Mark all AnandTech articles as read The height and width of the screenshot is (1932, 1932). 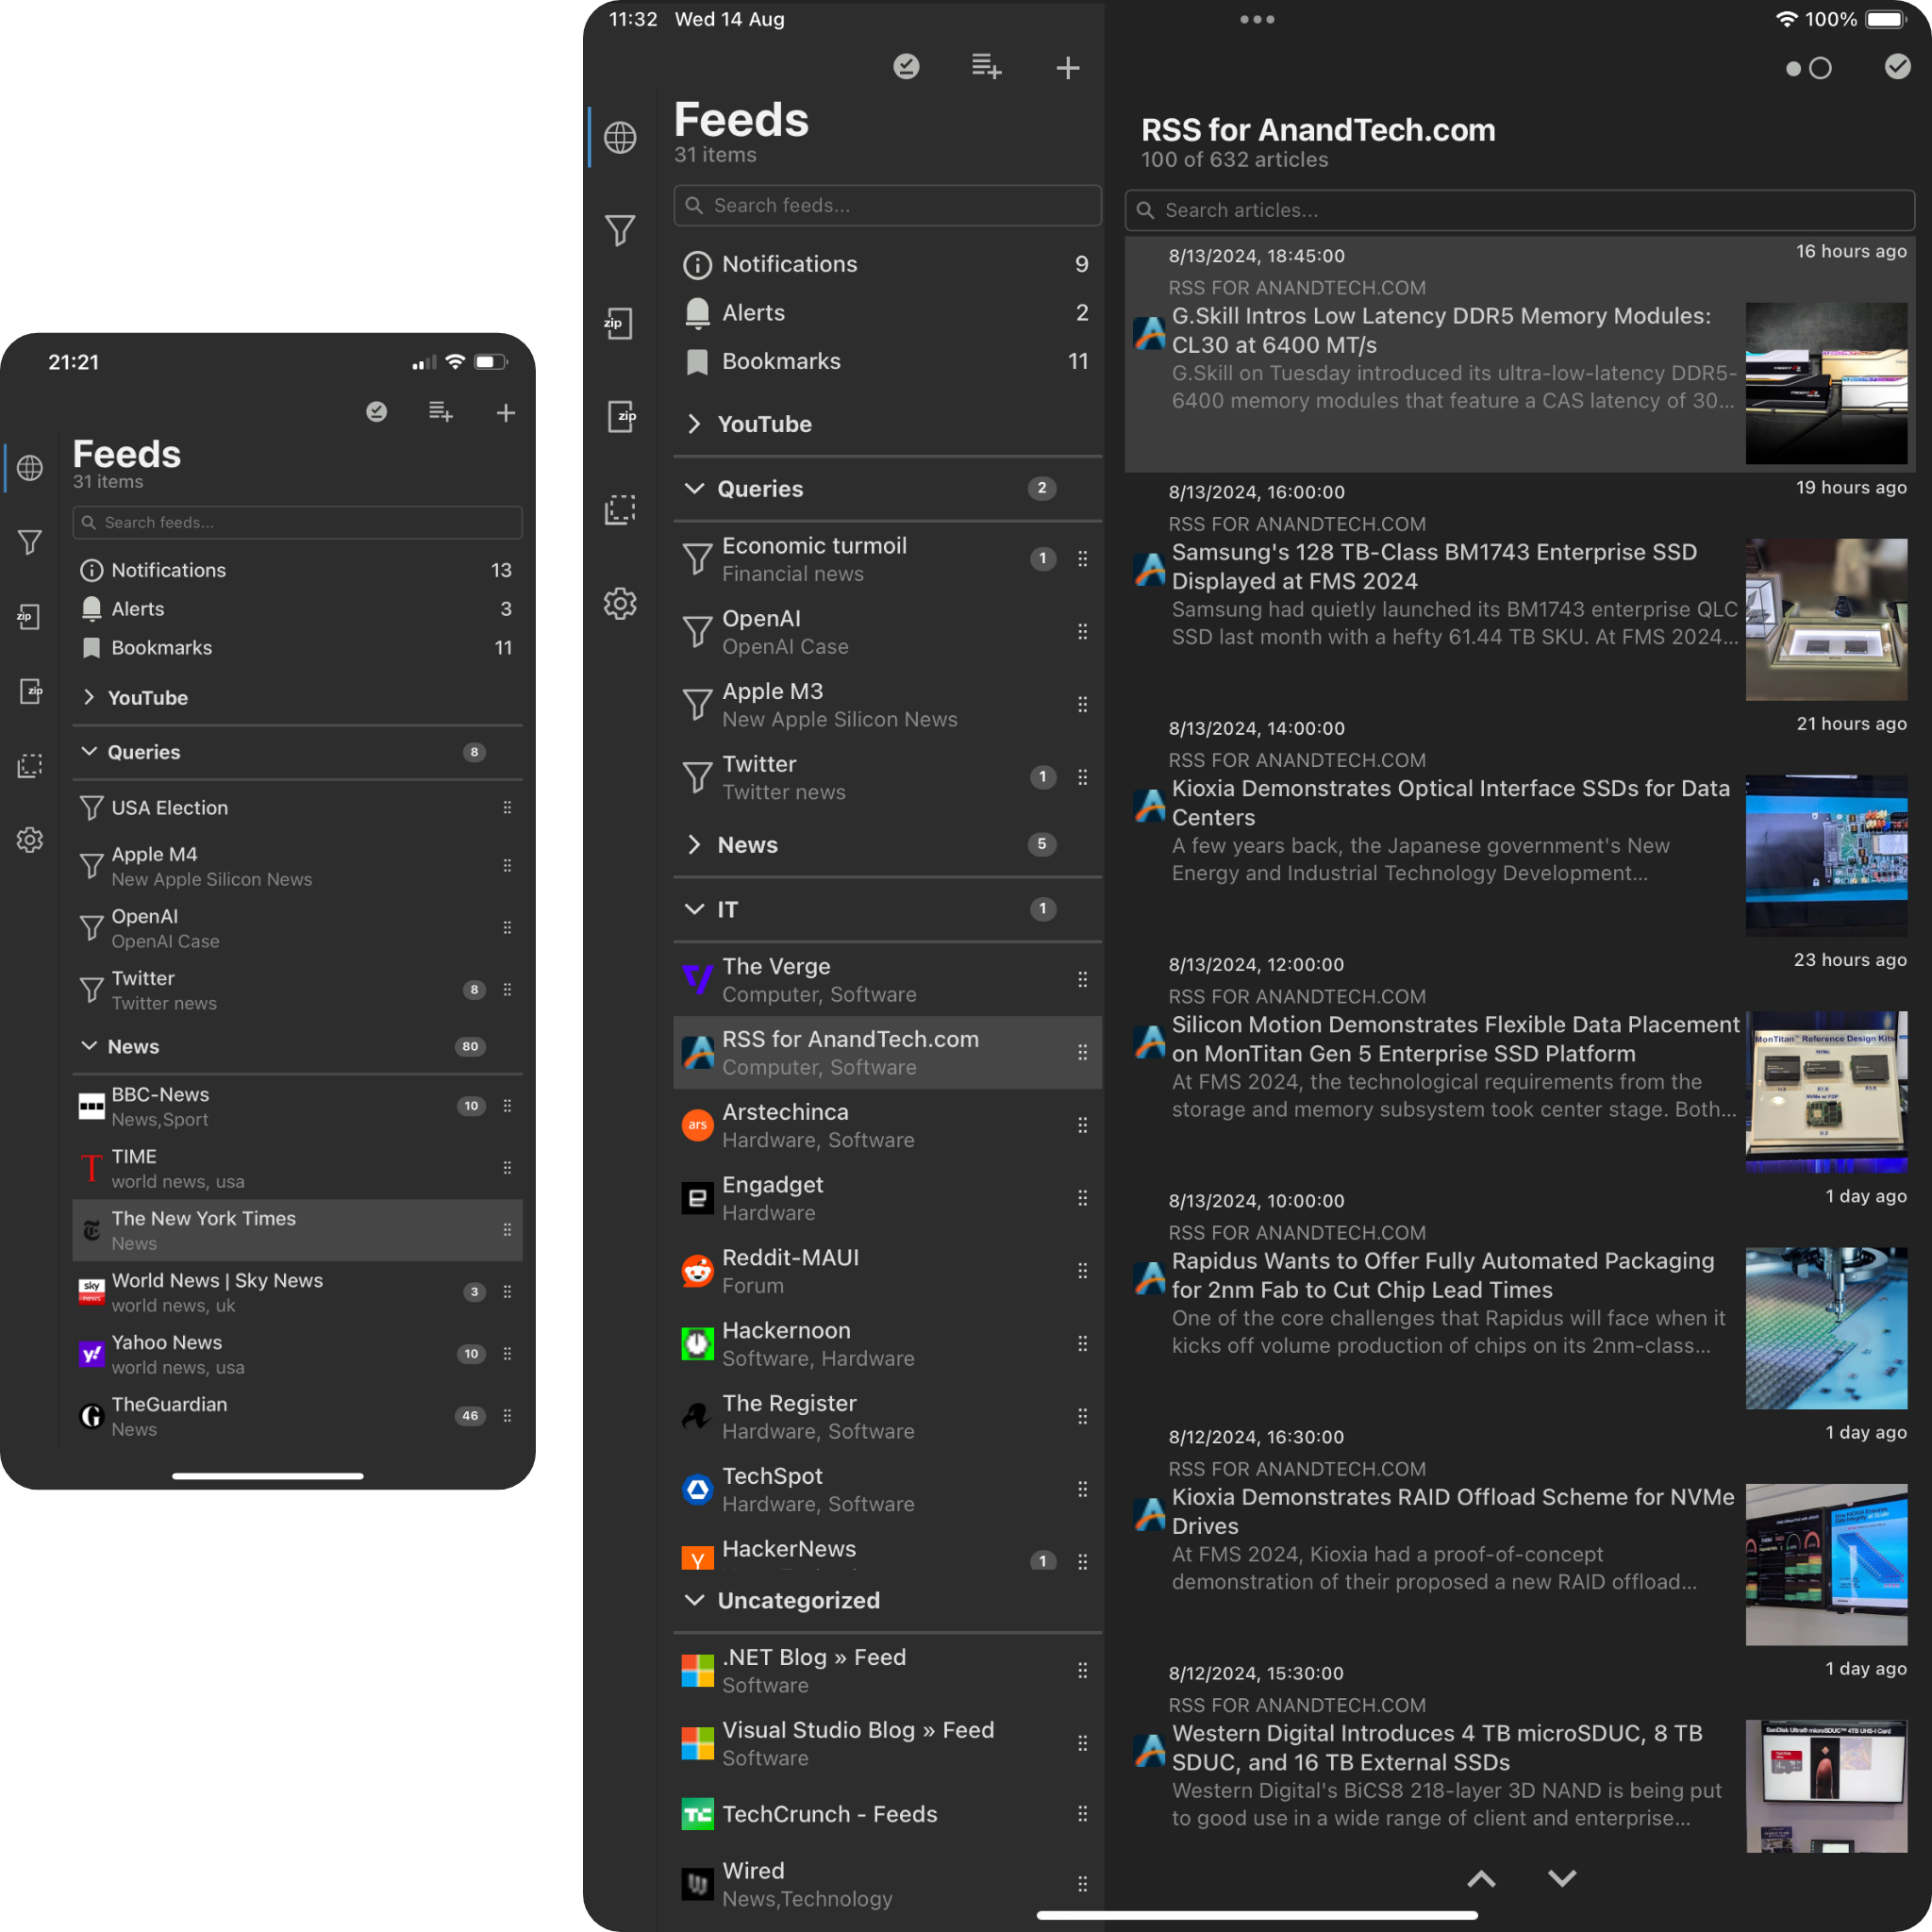click(x=1897, y=67)
